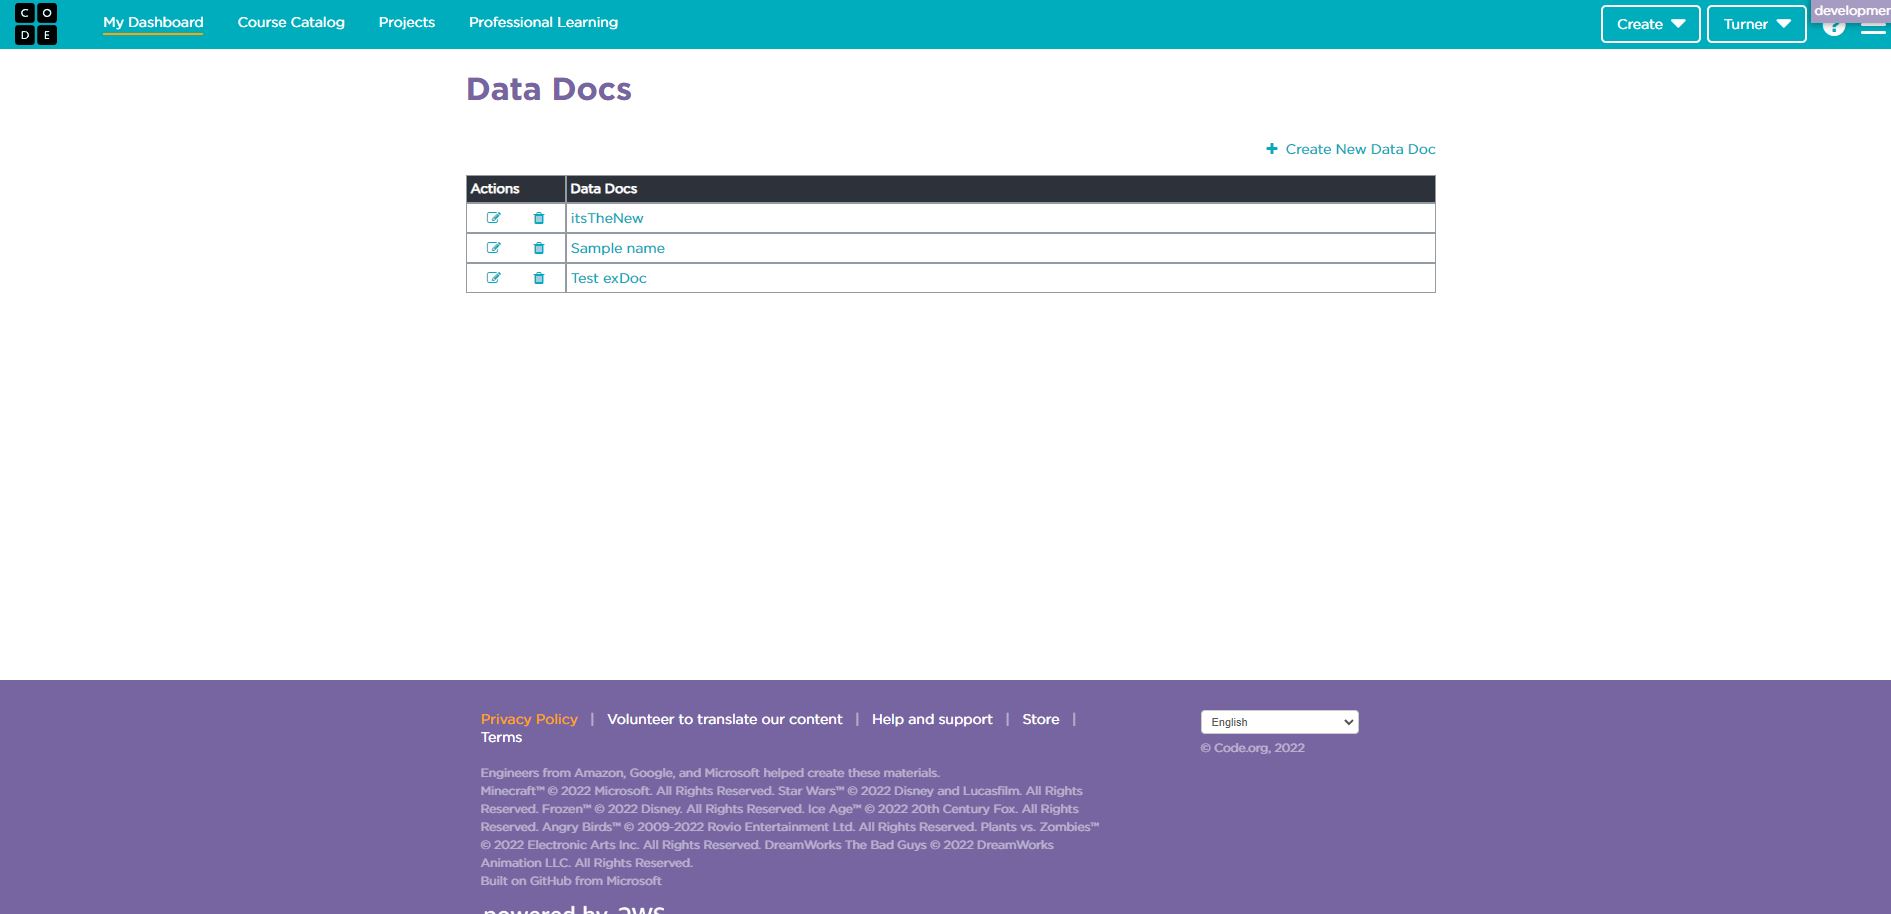This screenshot has height=914, width=1891.
Task: Open the hamburger menu icon
Action: point(1873,28)
